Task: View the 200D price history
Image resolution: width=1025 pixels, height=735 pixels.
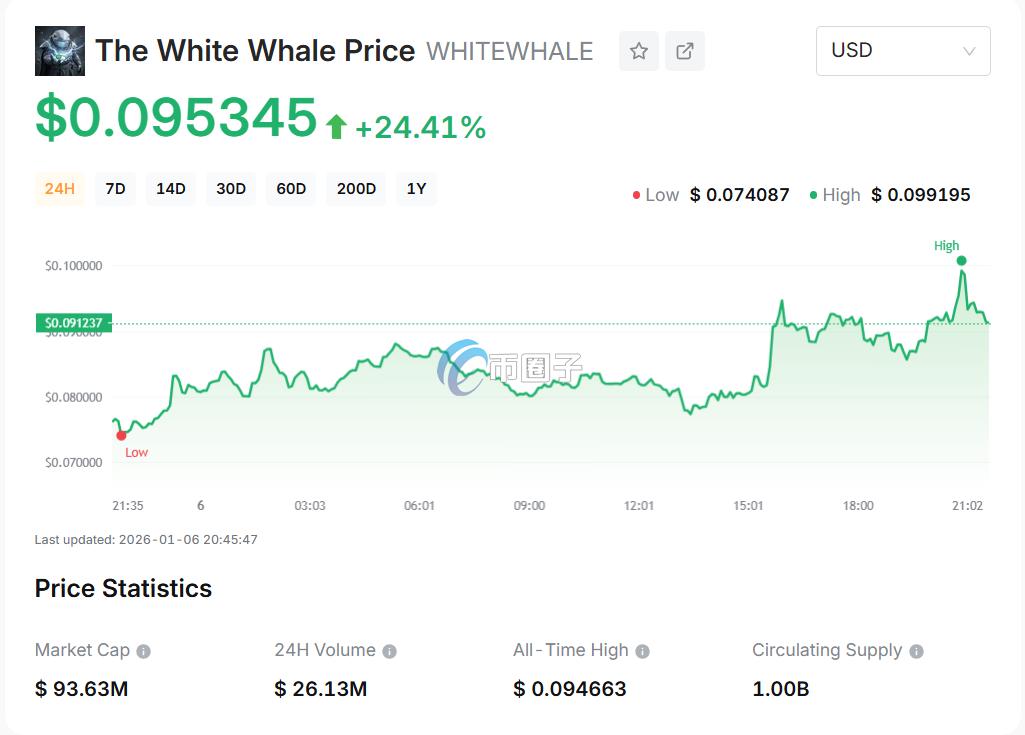Action: click(356, 189)
